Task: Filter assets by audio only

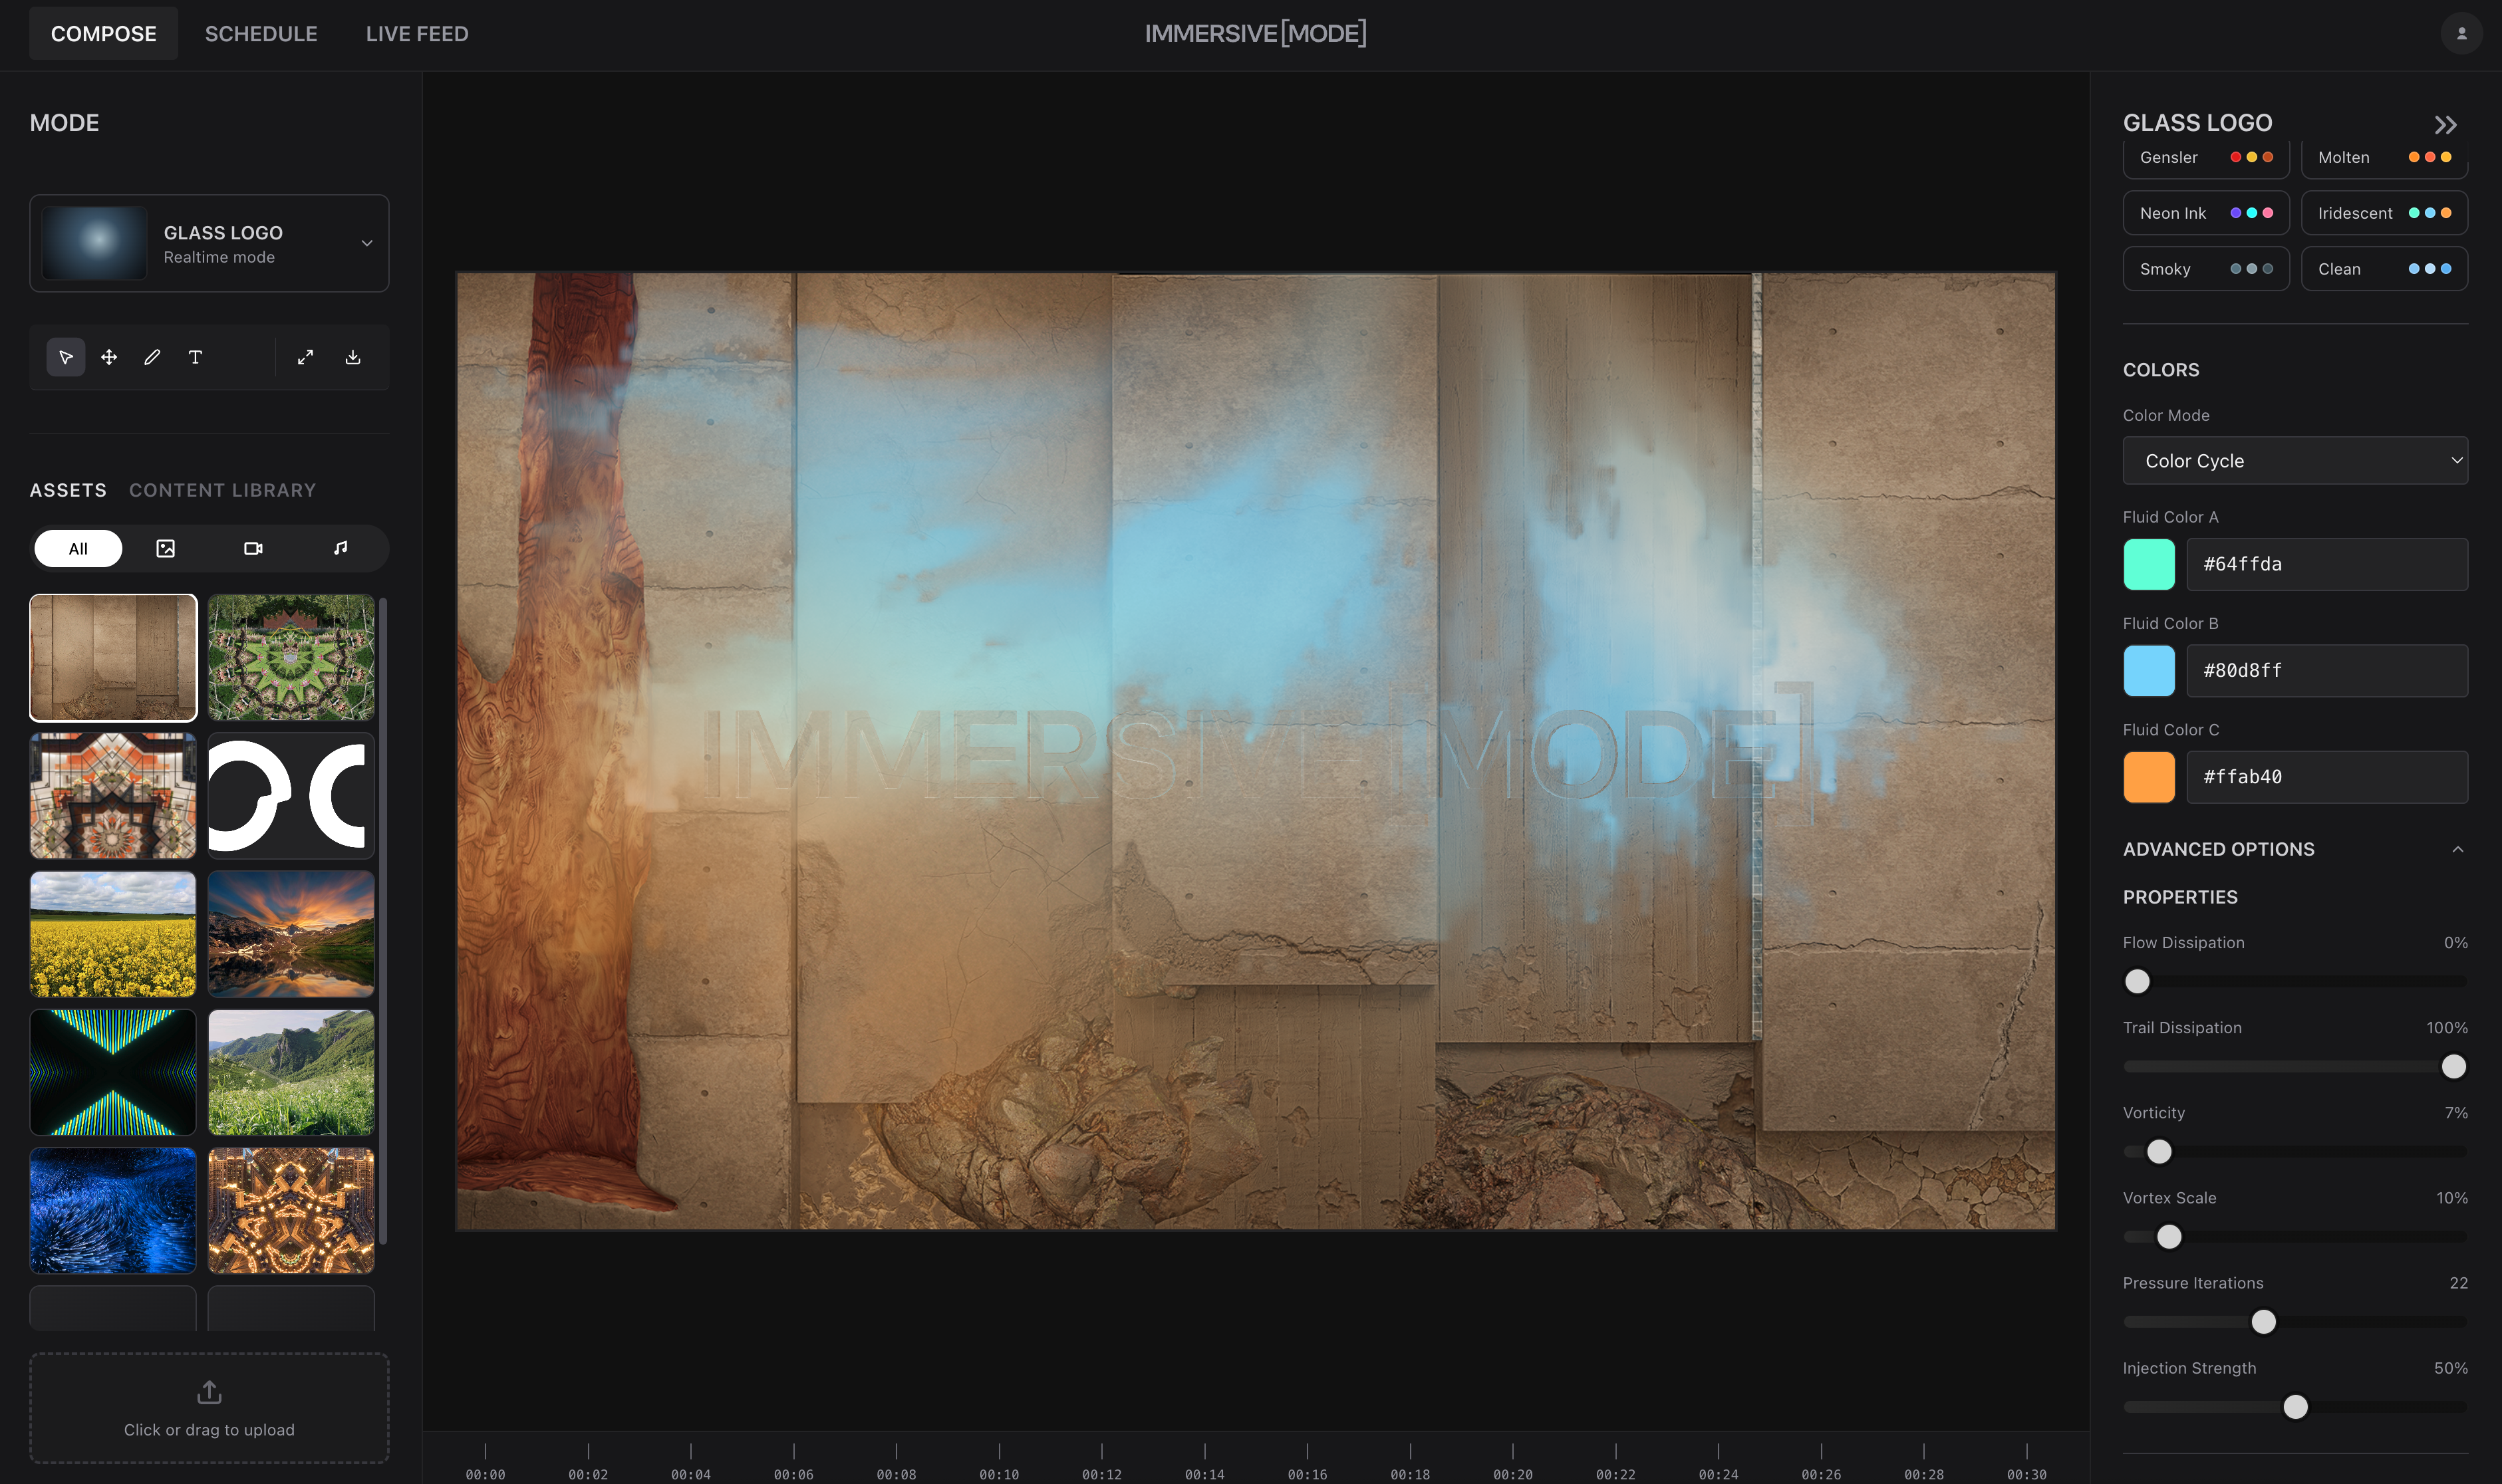Action: 341,548
